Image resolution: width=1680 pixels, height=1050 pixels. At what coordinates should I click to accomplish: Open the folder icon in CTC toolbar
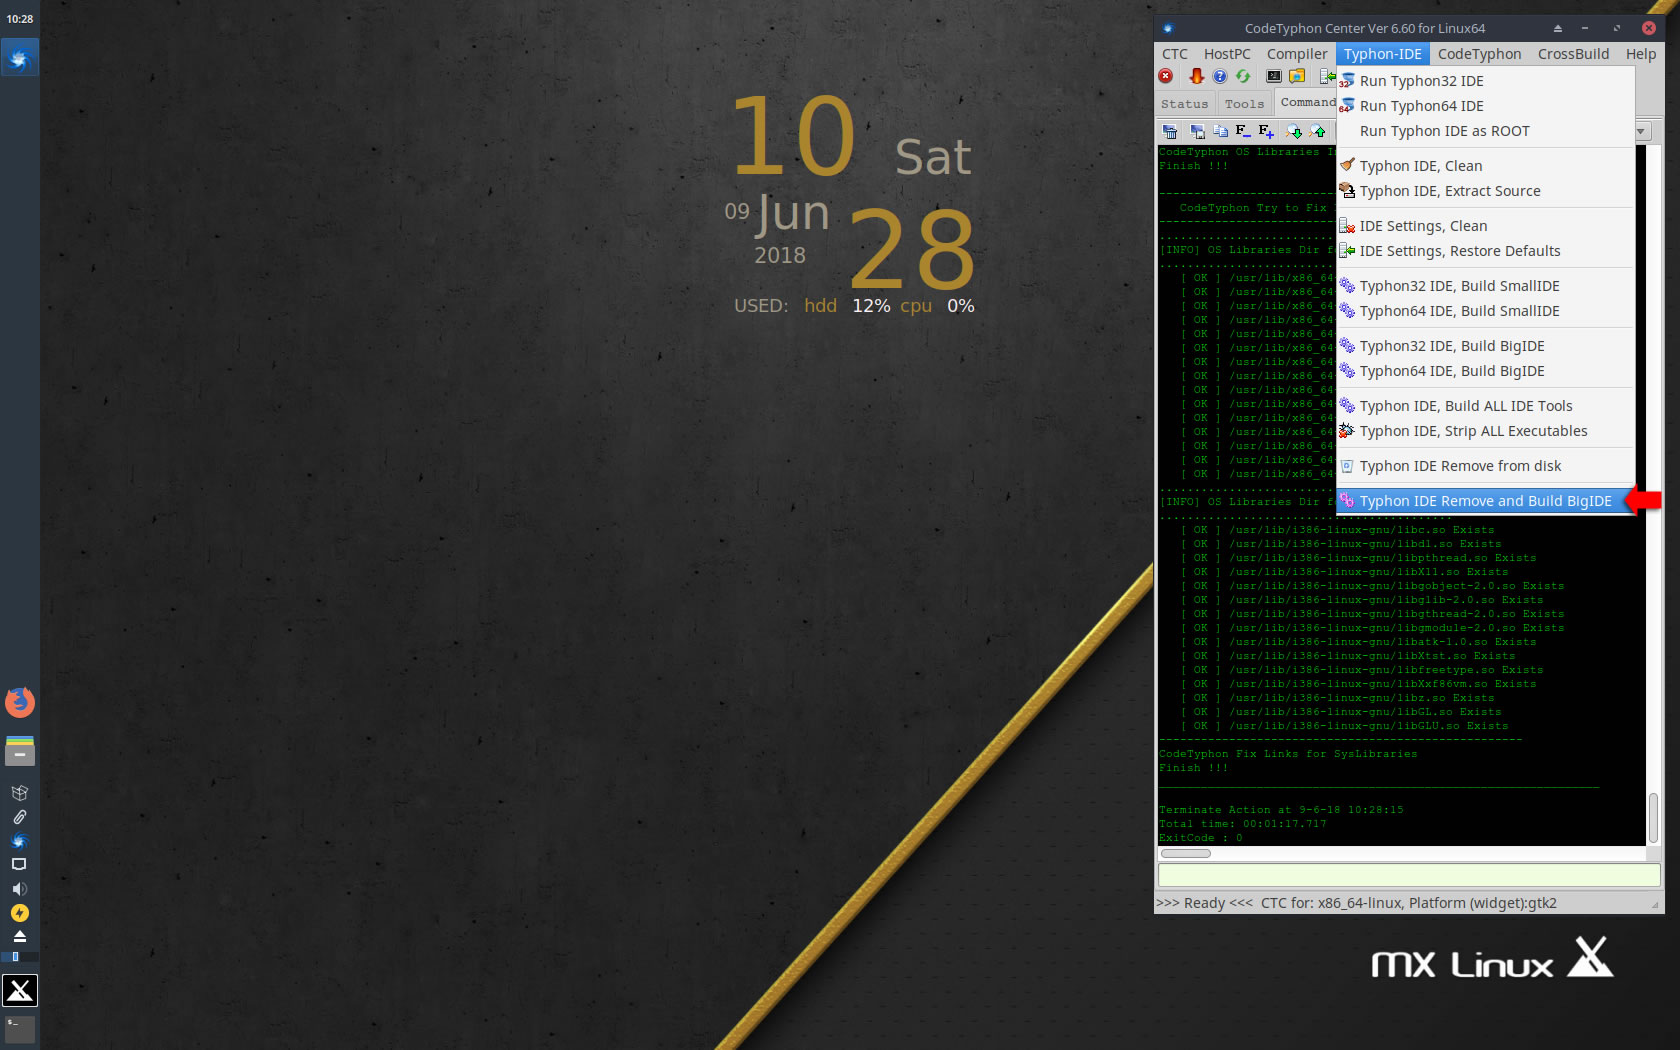1297,76
